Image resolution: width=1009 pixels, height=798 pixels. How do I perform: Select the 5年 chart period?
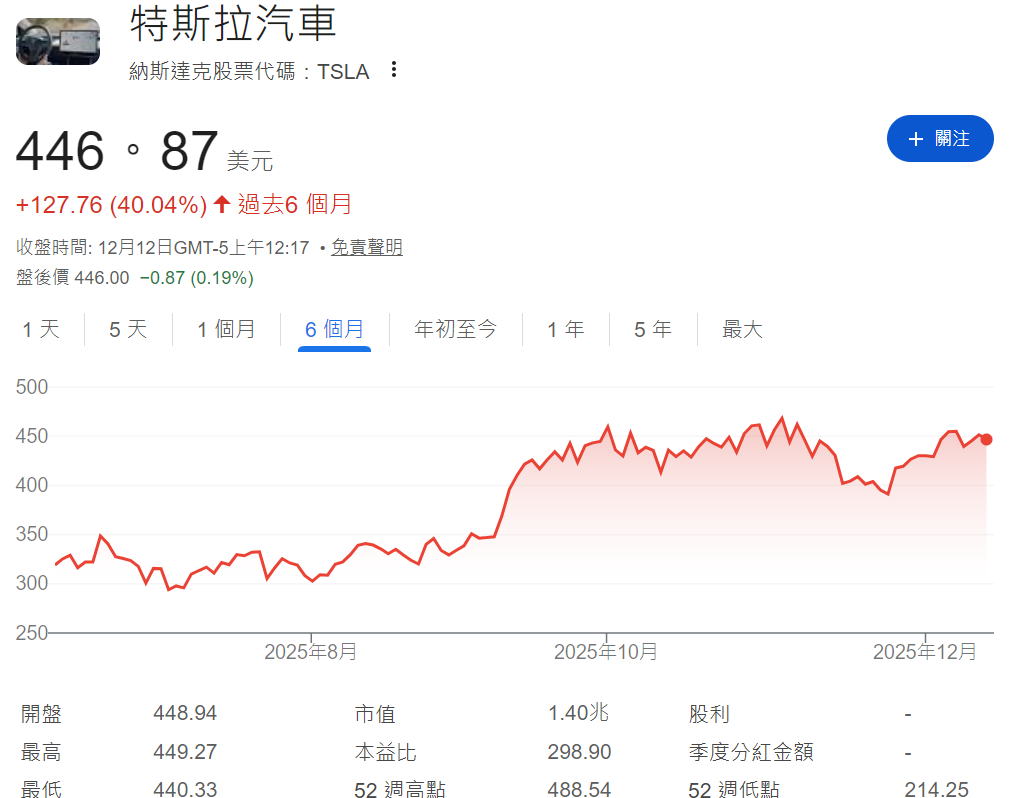652,328
